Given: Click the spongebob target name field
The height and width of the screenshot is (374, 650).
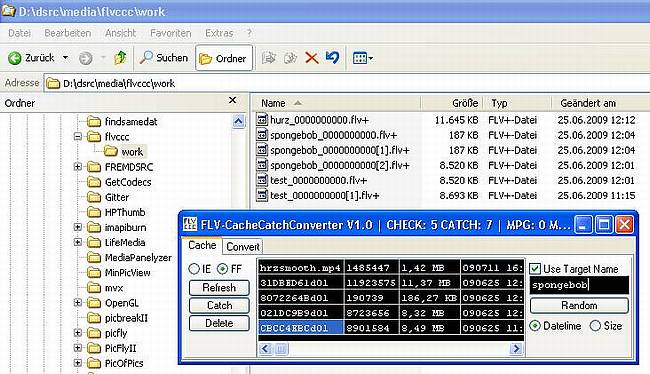Looking at the screenshot, I should tap(579, 285).
